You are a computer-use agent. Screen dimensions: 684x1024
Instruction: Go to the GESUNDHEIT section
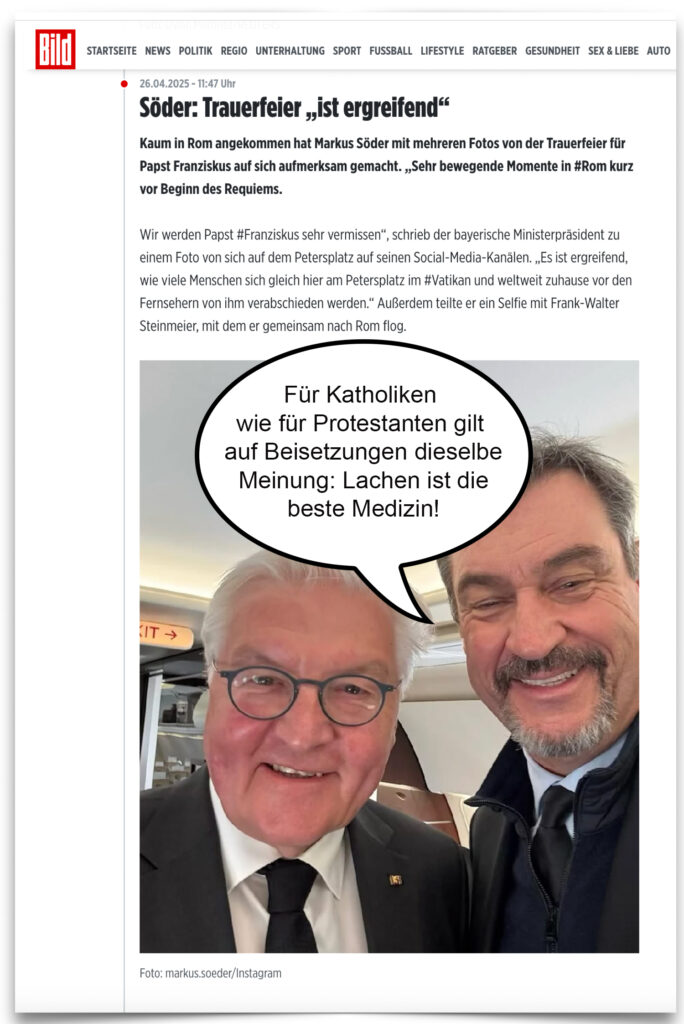tap(553, 51)
